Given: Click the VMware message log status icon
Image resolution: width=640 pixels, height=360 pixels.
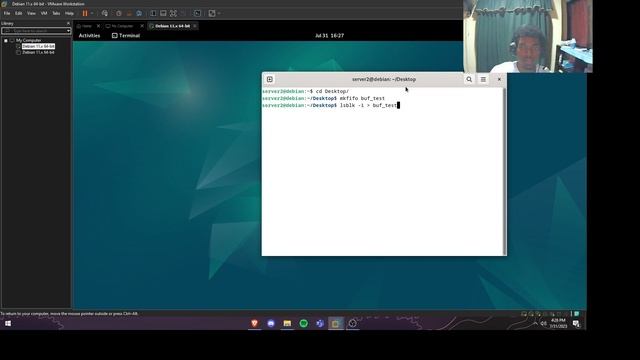Looking at the screenshot, I should coord(577,314).
